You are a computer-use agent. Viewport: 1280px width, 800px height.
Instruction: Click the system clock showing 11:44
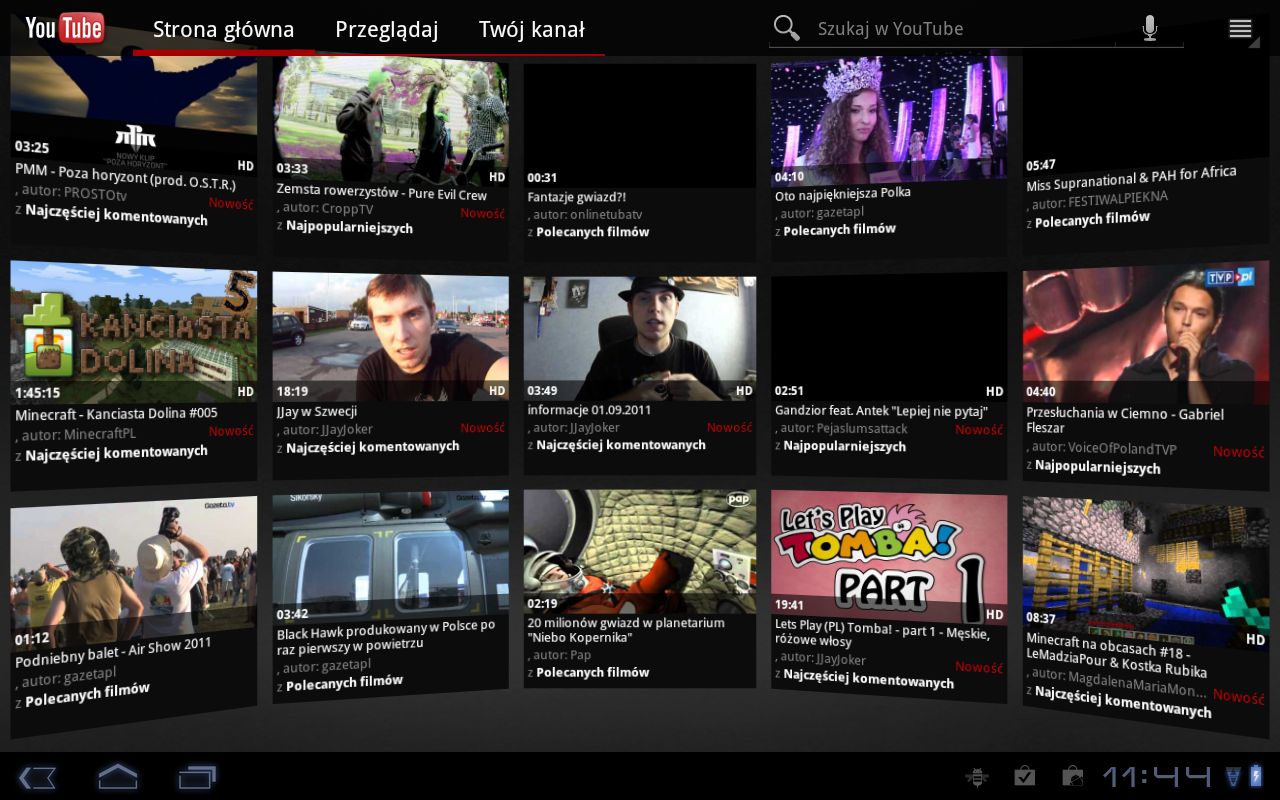(1156, 777)
